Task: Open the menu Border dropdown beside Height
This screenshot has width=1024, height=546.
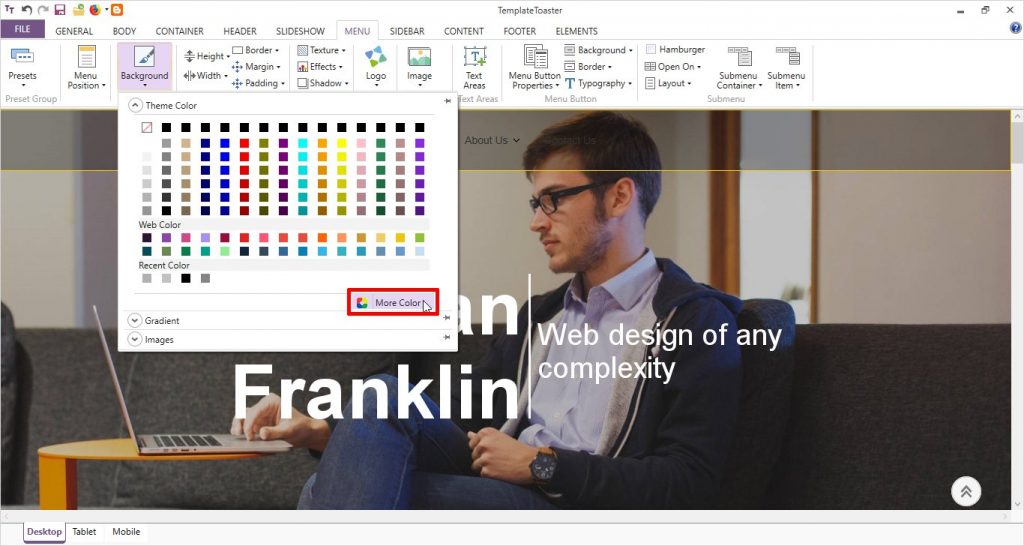Action: [256, 50]
